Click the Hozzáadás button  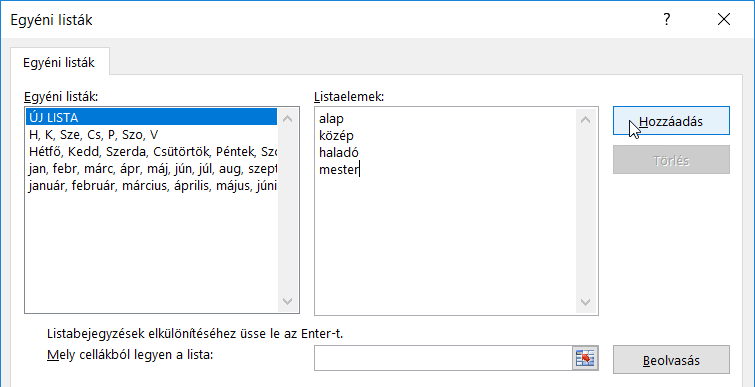(x=671, y=121)
